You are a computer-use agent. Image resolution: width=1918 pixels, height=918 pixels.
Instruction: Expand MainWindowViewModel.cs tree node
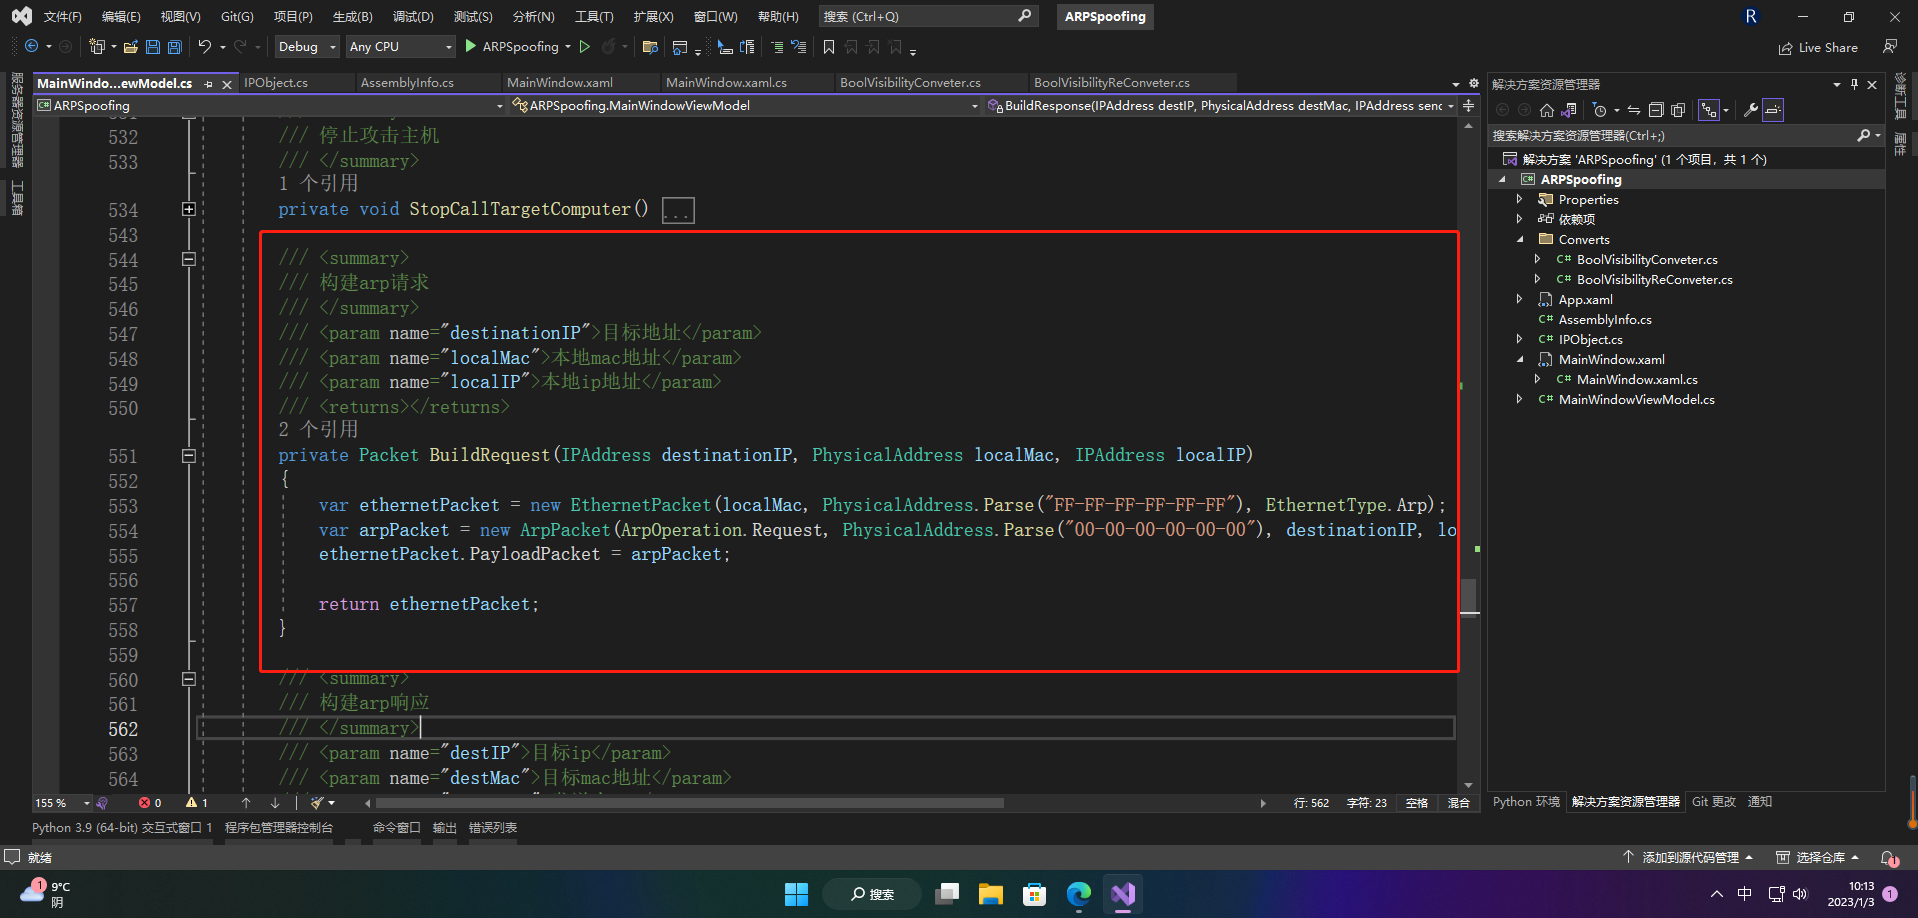(x=1520, y=399)
